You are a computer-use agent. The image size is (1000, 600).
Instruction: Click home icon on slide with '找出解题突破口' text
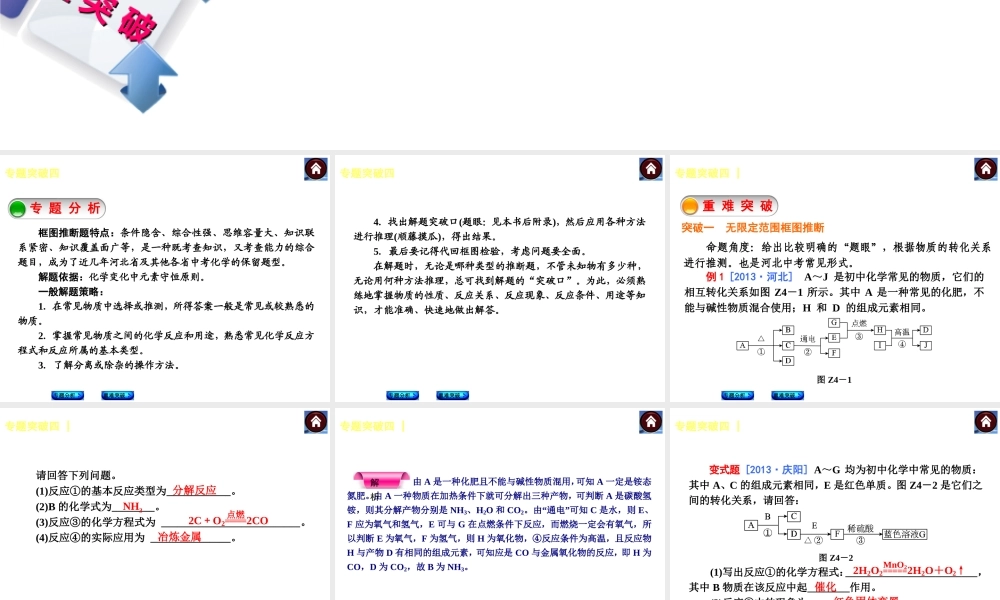click(651, 169)
